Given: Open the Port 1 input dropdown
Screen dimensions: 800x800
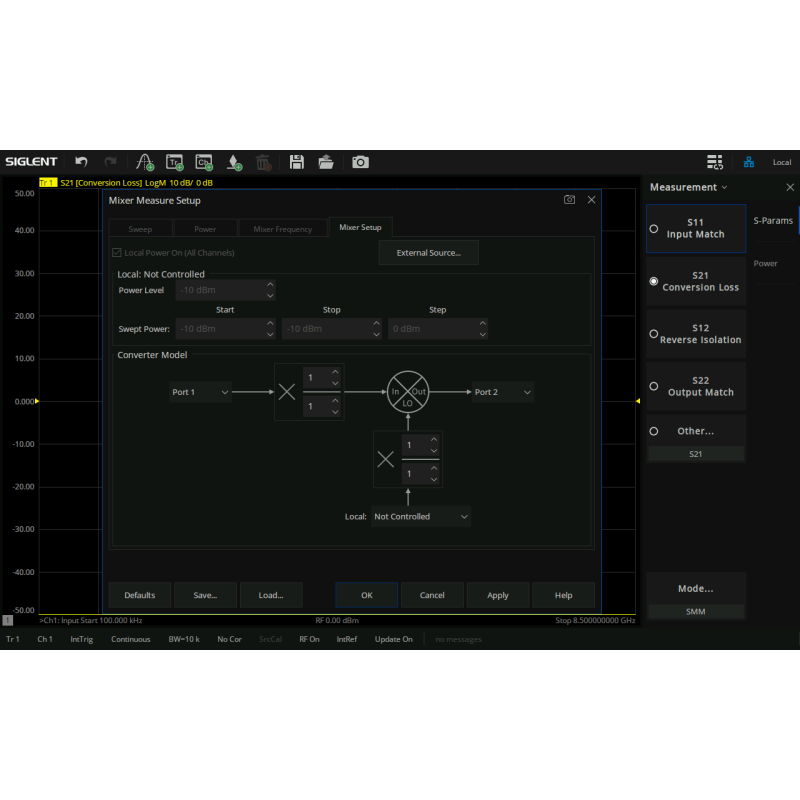Looking at the screenshot, I should pyautogui.click(x=201, y=392).
